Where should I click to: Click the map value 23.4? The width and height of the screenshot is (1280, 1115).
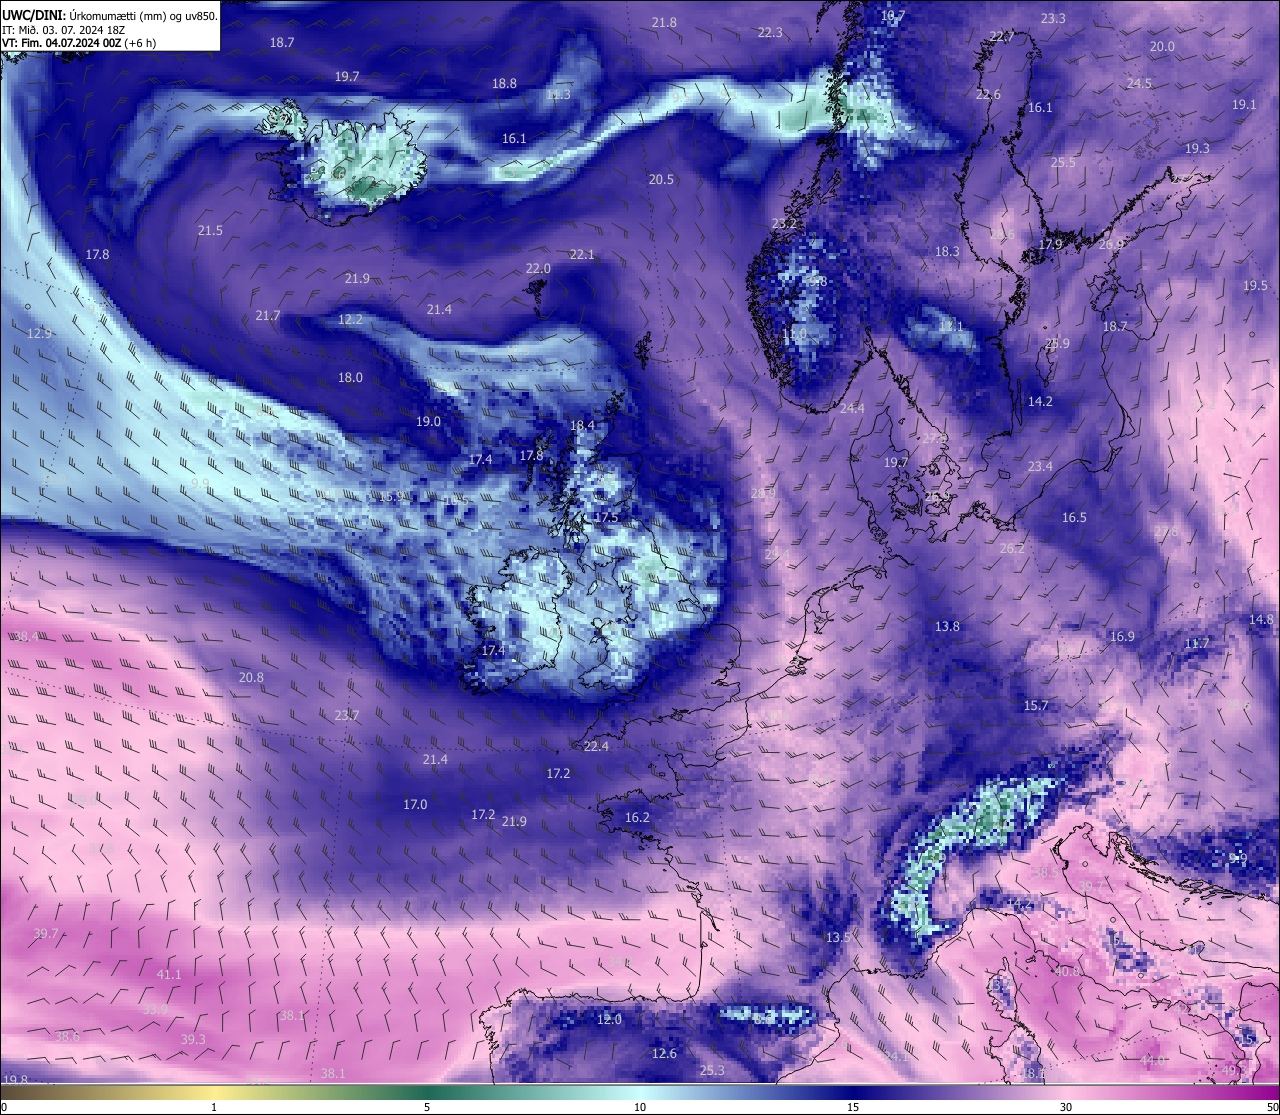[x=1040, y=466]
